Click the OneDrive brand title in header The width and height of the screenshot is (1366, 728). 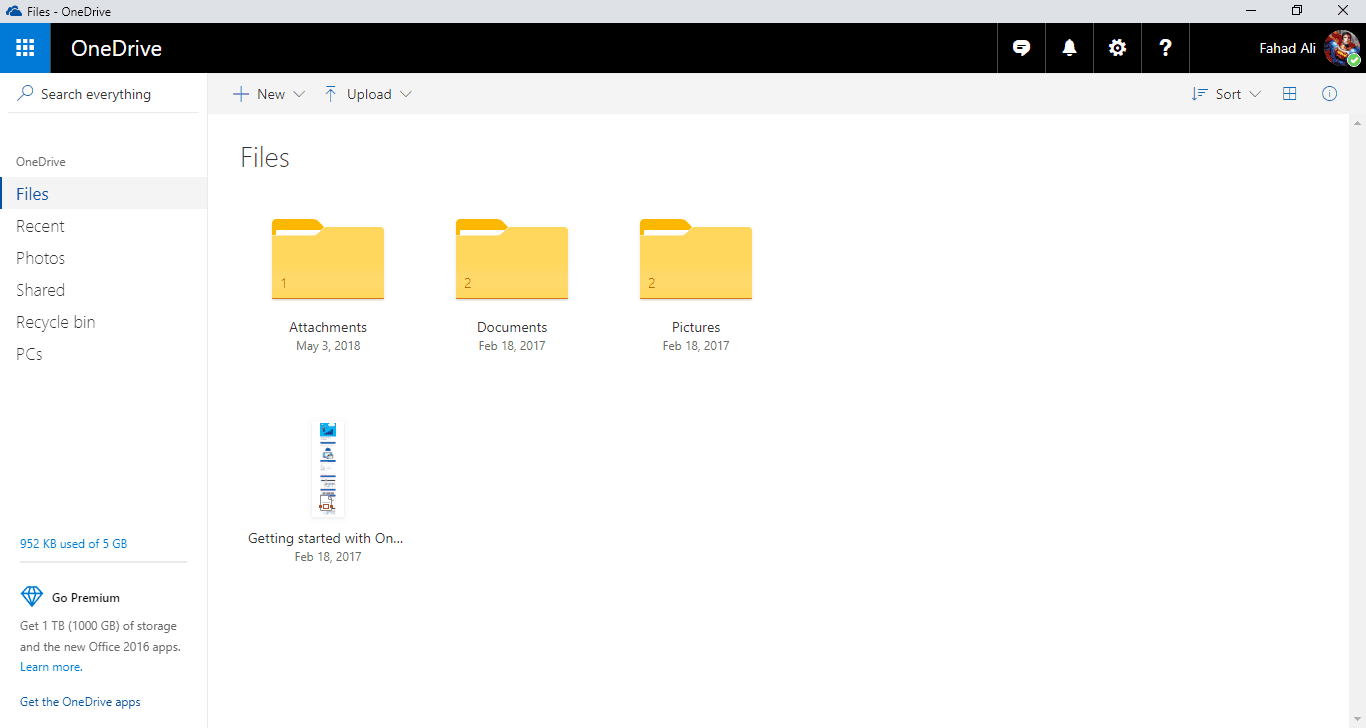tap(116, 48)
